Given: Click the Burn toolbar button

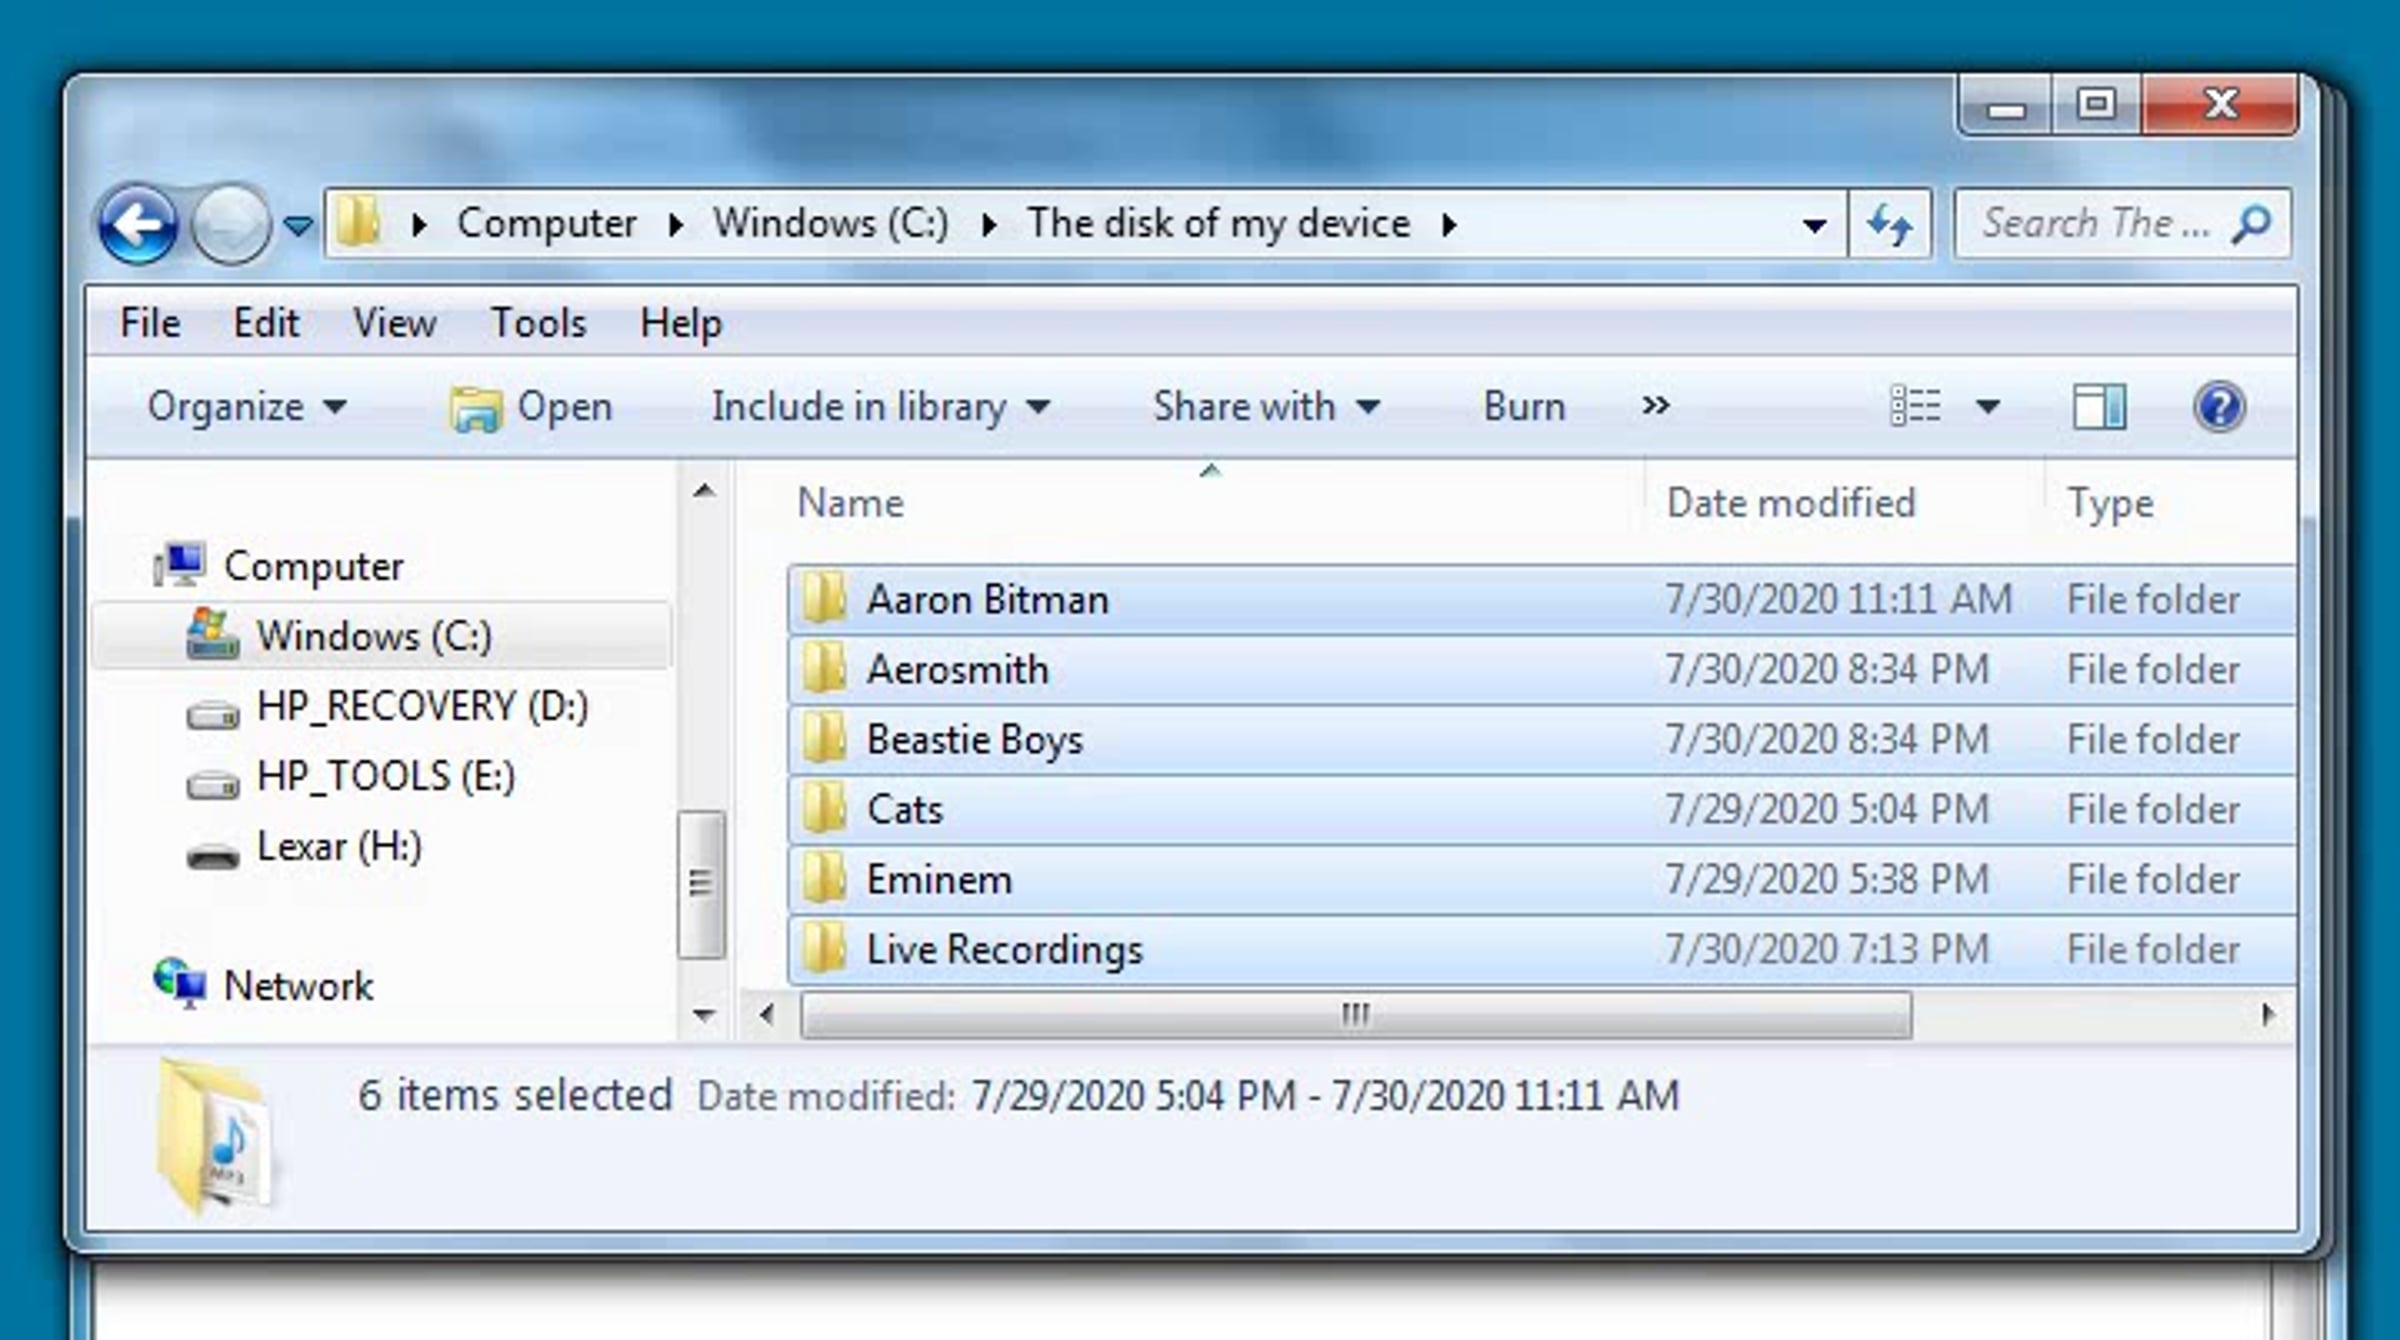Looking at the screenshot, I should point(1524,406).
